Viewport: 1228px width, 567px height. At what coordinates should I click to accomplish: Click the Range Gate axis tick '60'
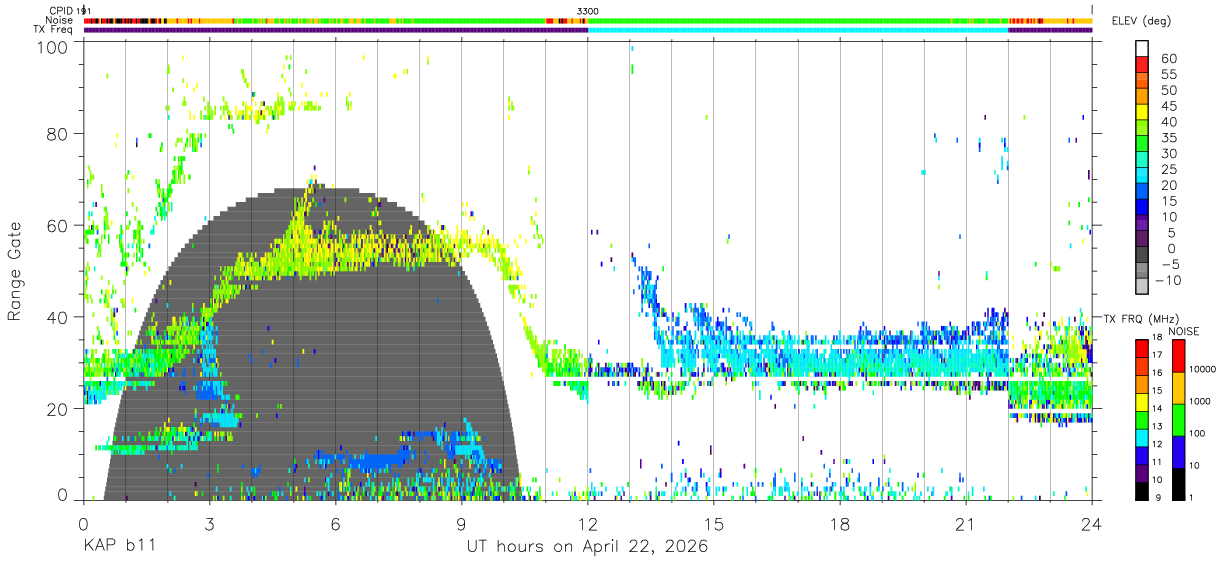point(58,226)
